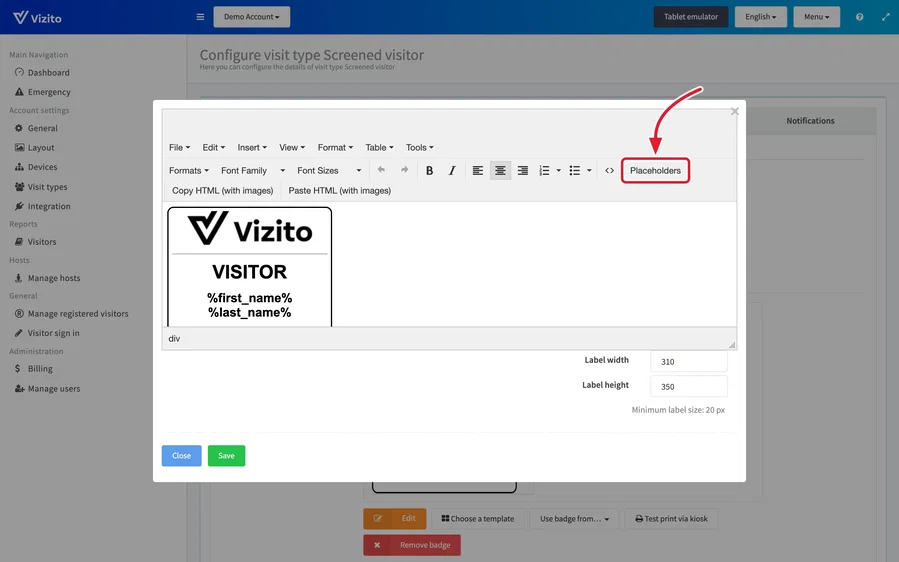Open the editor File menu
The height and width of the screenshot is (562, 899).
coord(179,147)
